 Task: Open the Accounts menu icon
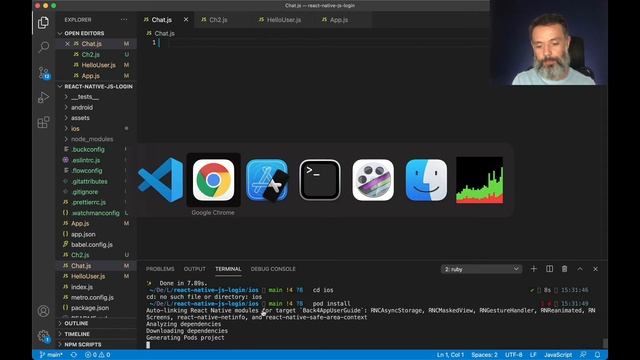pos(43,311)
